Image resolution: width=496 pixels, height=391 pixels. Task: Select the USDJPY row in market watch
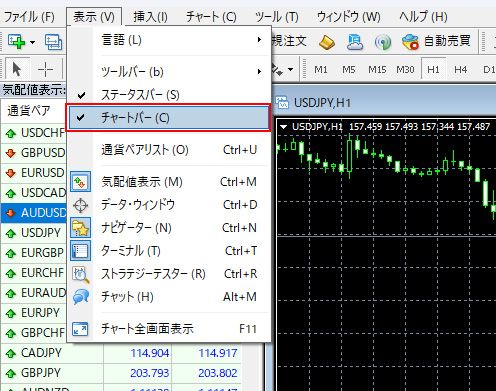(x=34, y=233)
